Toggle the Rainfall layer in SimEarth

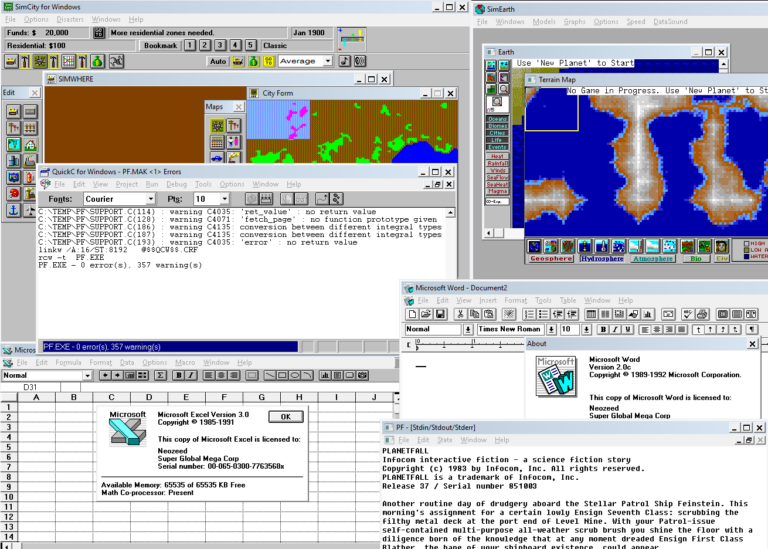[497, 165]
